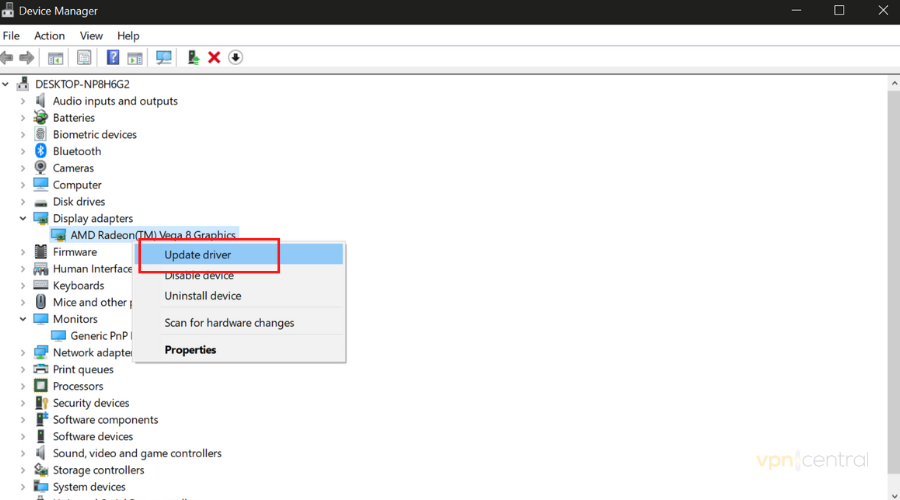Viewport: 900px width, 500px height.
Task: Collapse the Display adapters category
Action: coord(23,218)
